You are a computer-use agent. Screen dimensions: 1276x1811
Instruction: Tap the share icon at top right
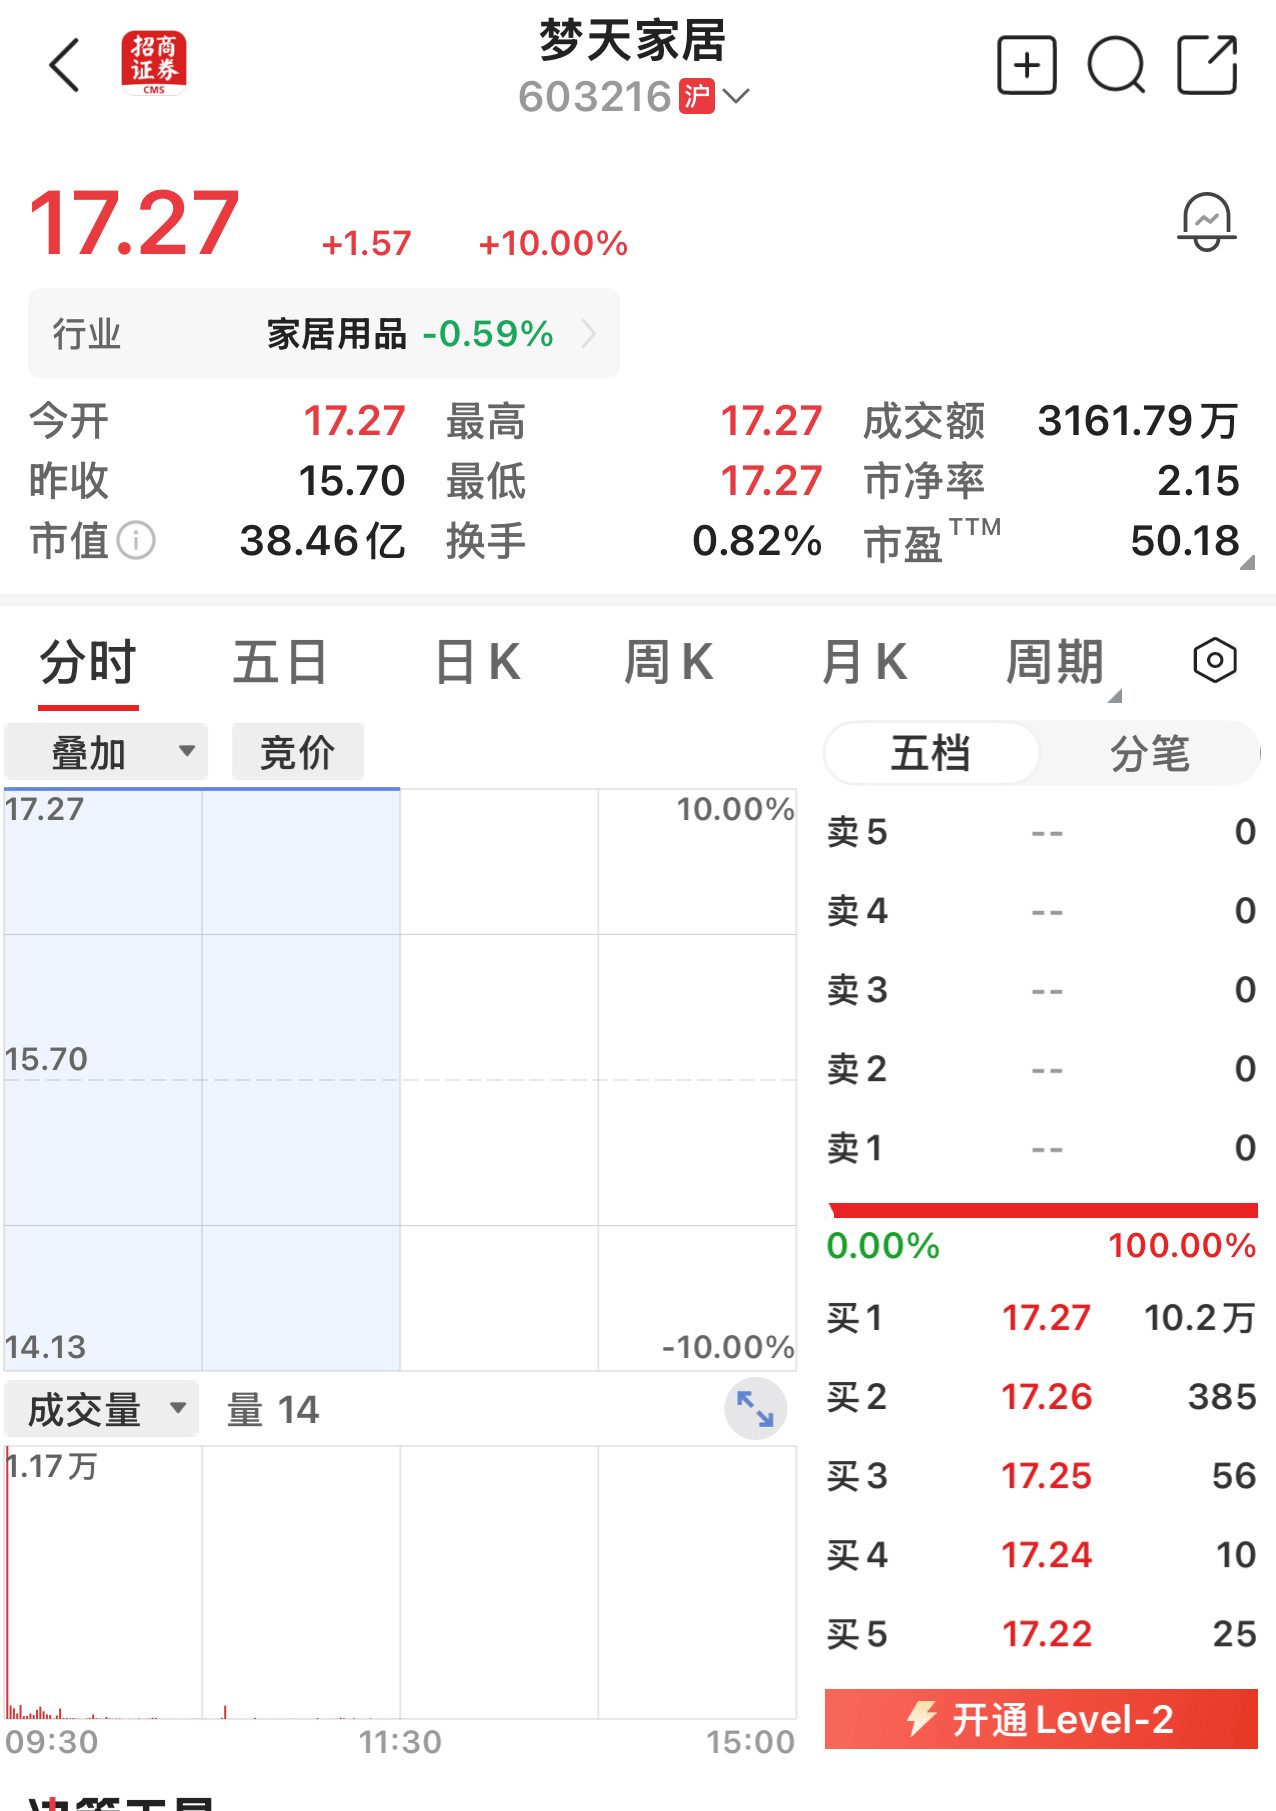[x=1206, y=66]
